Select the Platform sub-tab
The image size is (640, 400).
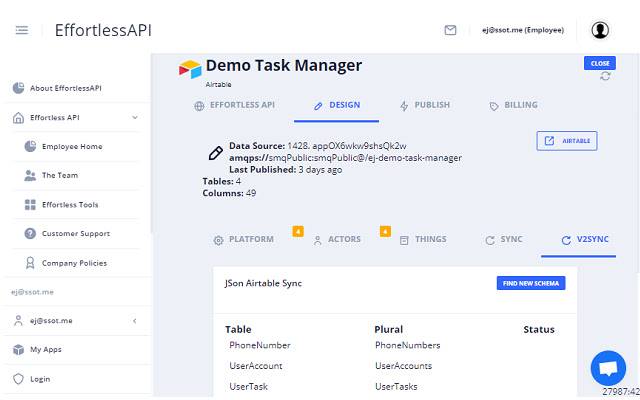(x=243, y=240)
